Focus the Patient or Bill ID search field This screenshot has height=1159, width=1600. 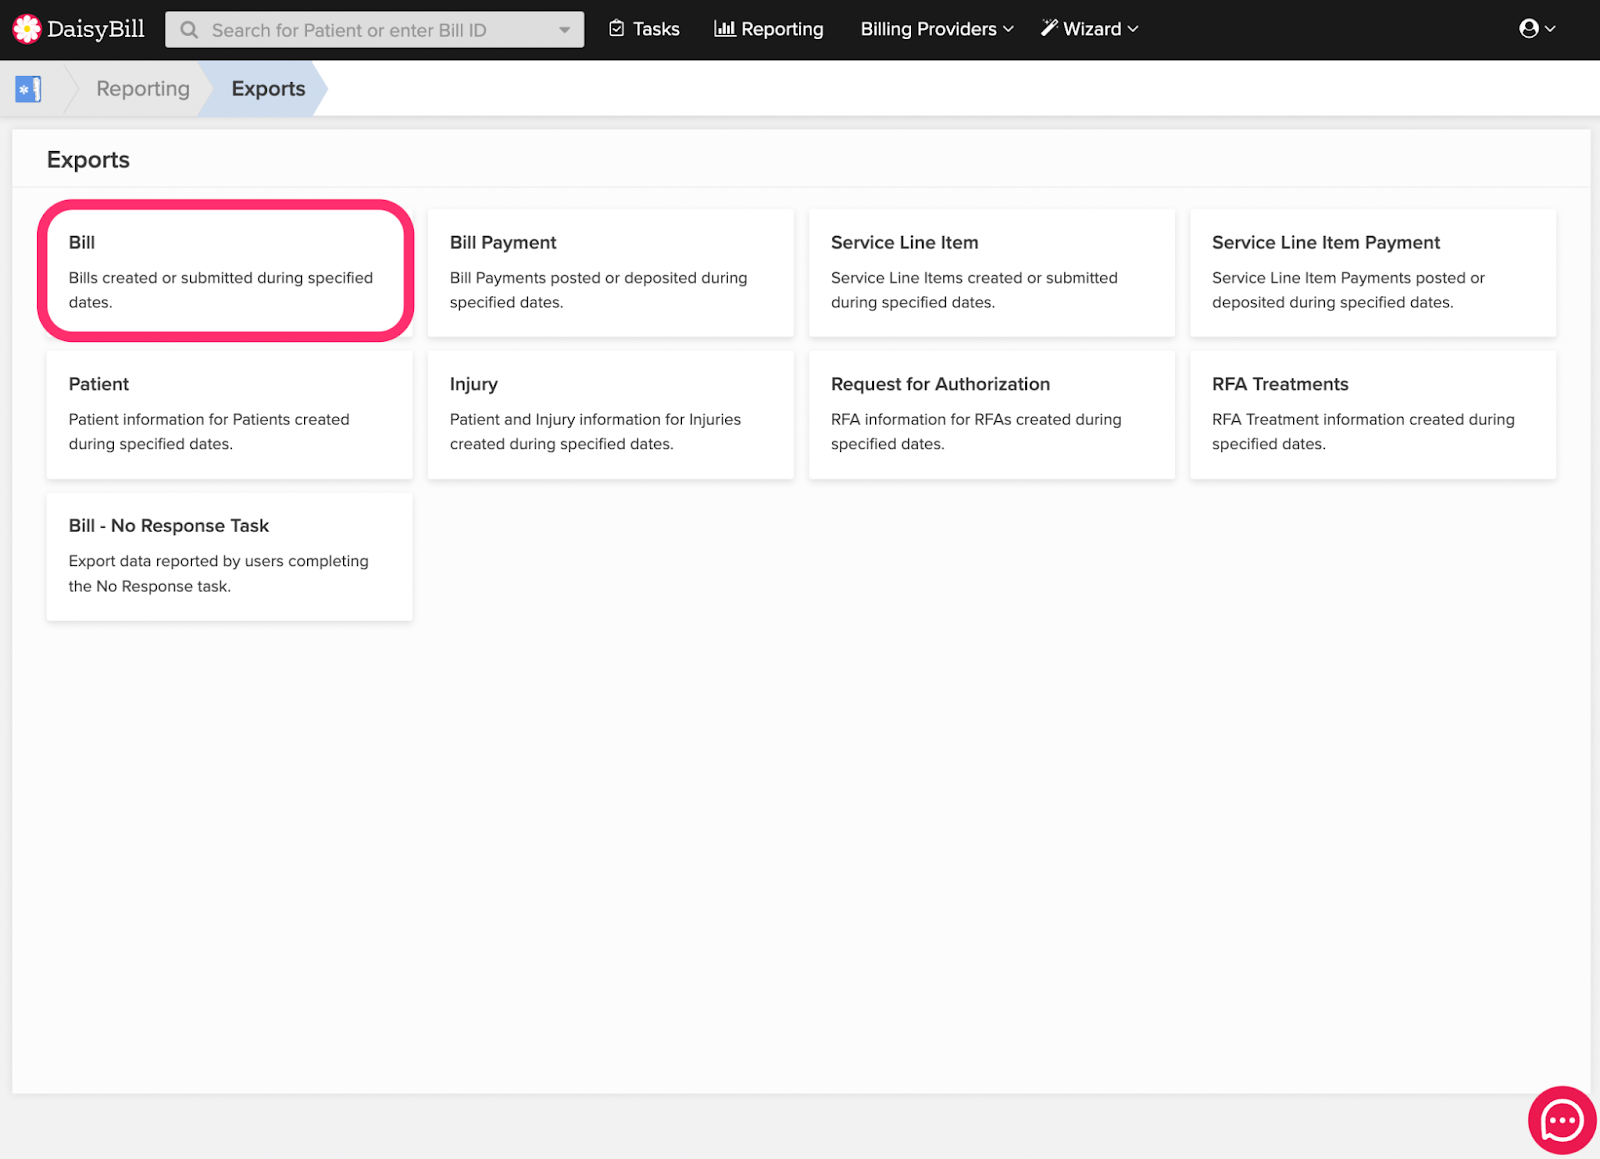(x=375, y=30)
